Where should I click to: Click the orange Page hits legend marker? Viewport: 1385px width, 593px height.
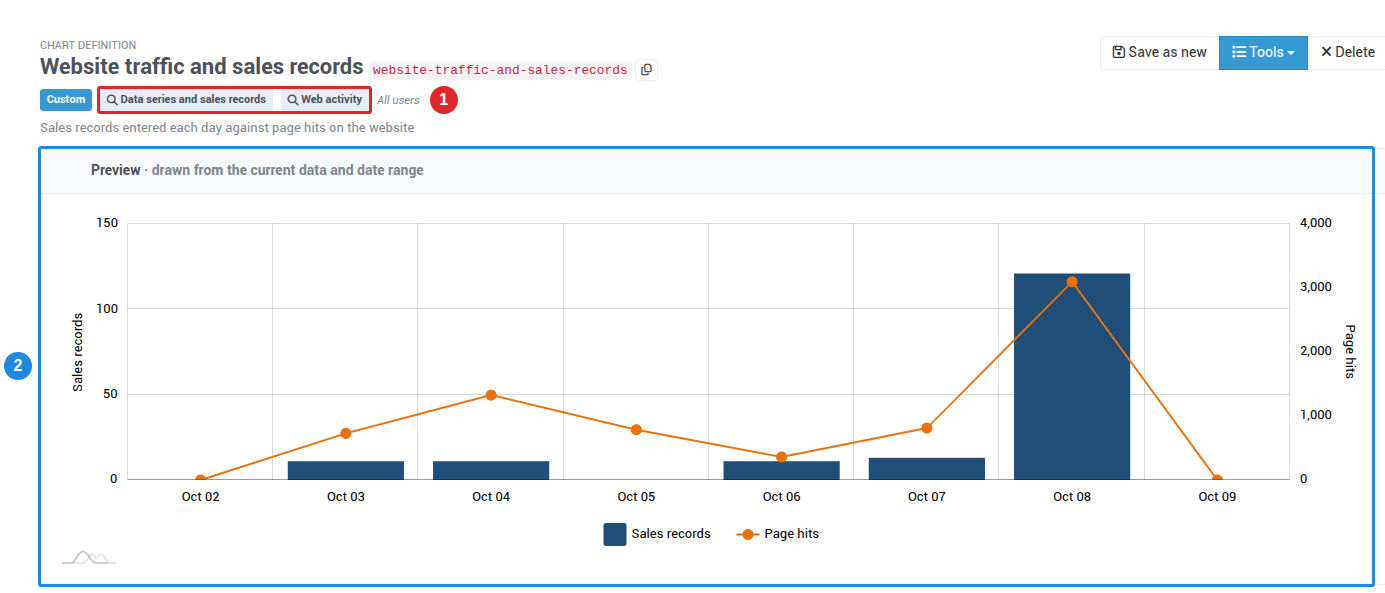tap(747, 534)
